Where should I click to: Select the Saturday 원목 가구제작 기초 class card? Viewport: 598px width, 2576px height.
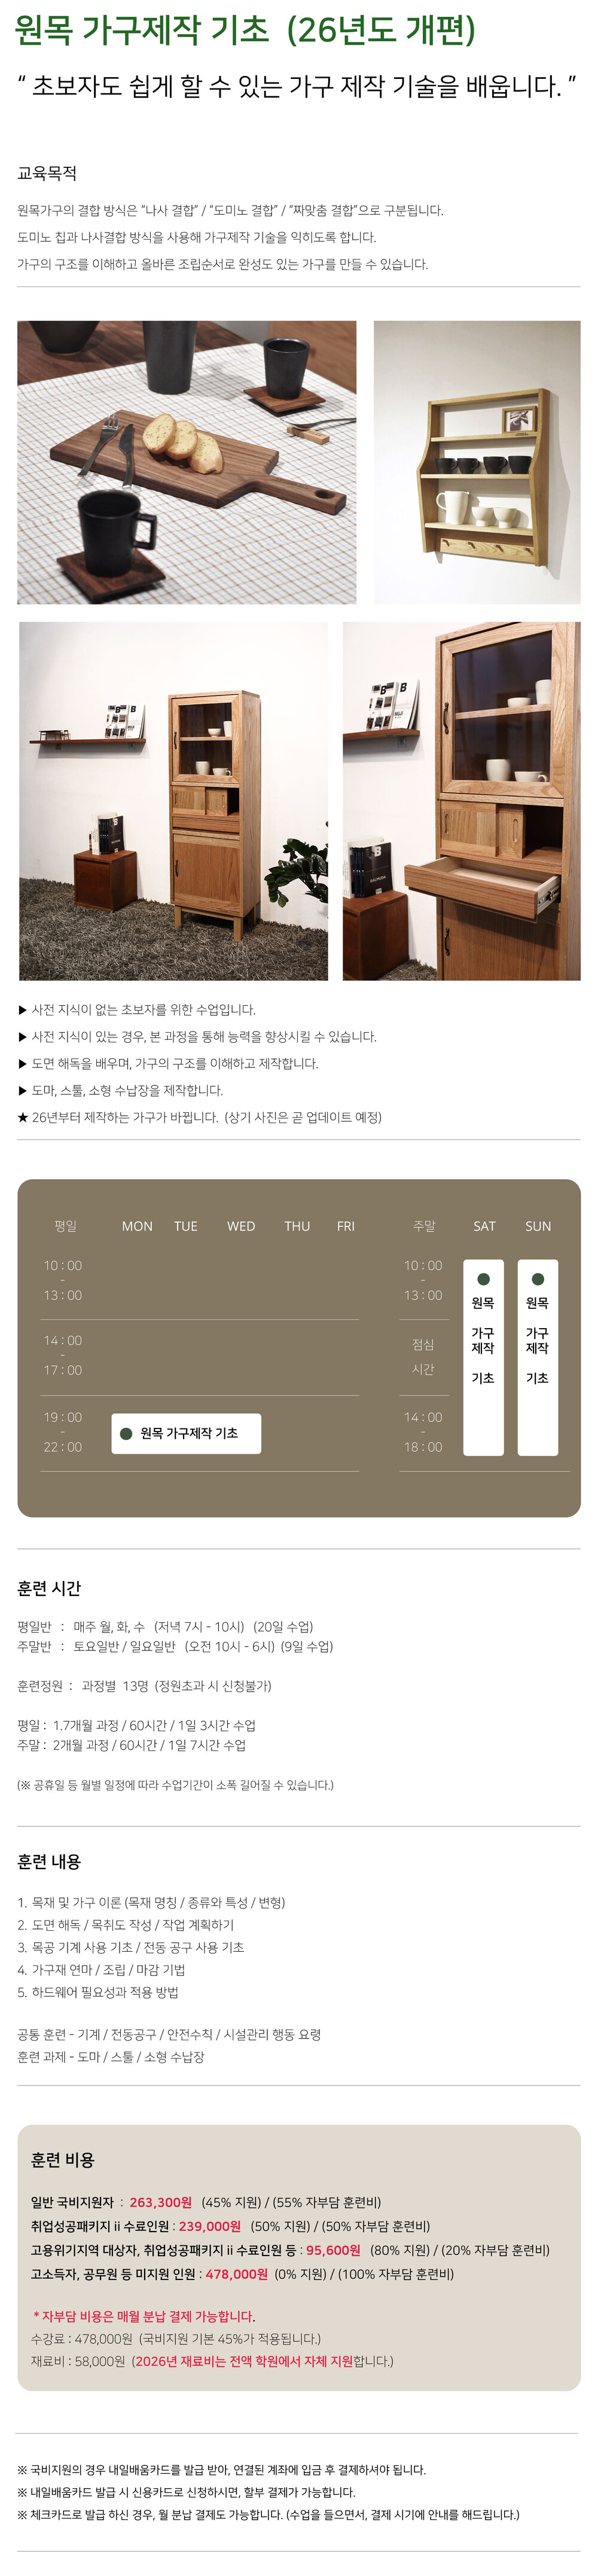pos(483,1356)
